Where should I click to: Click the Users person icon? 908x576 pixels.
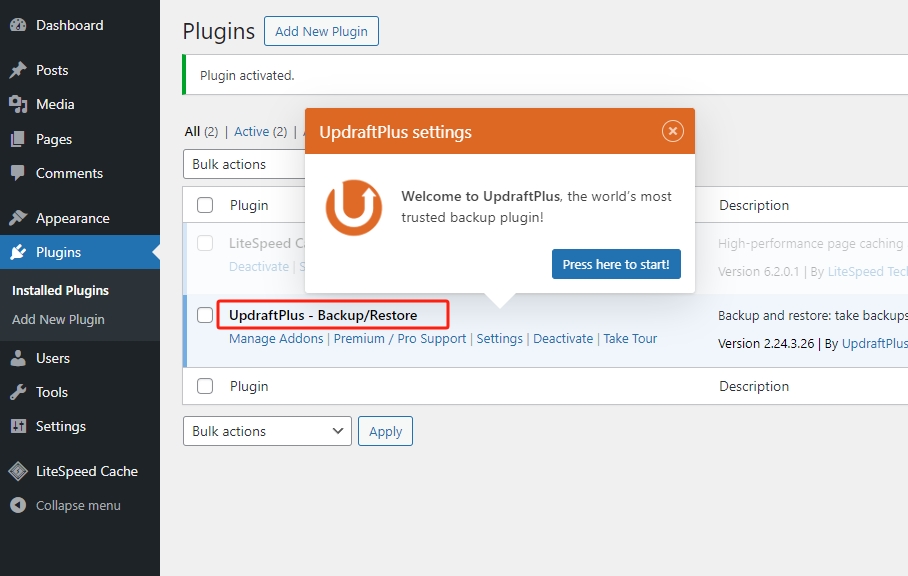[18, 358]
